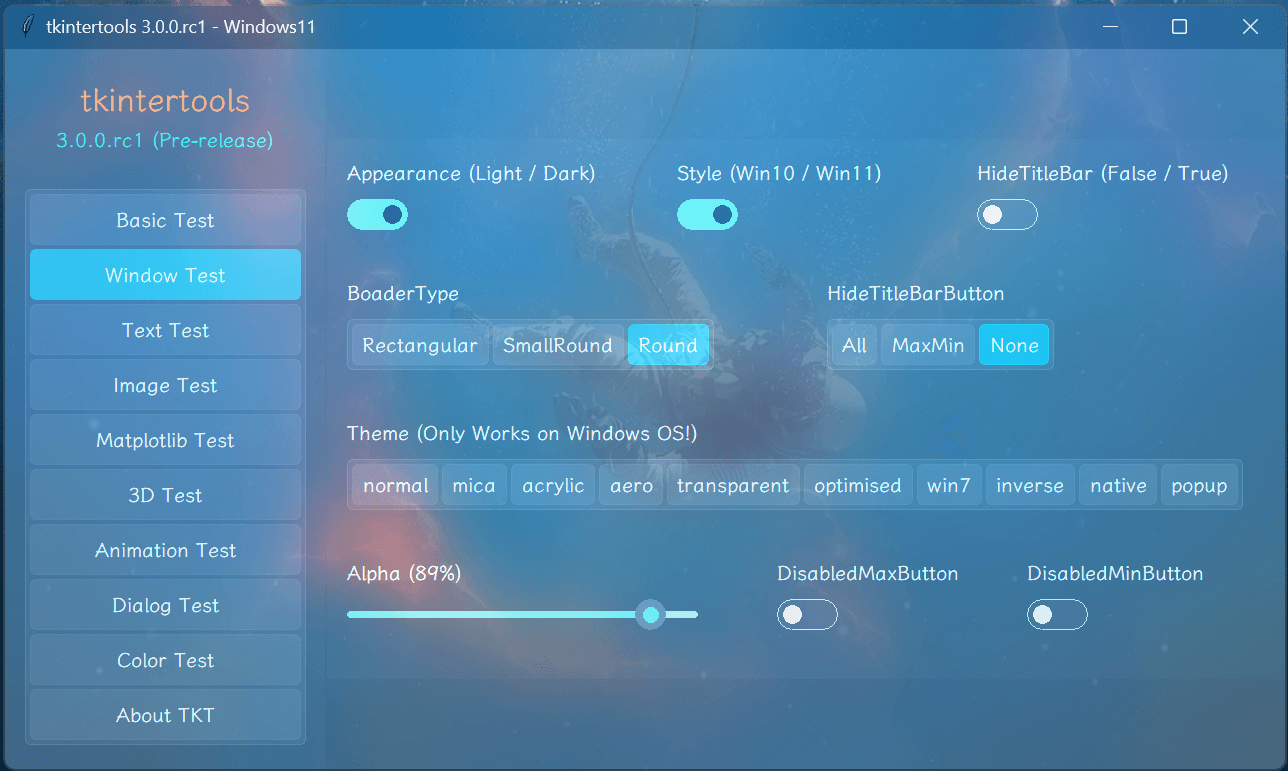Enable the DisabledMinButton switch
Screen dimensions: 1288x771
tap(1057, 614)
